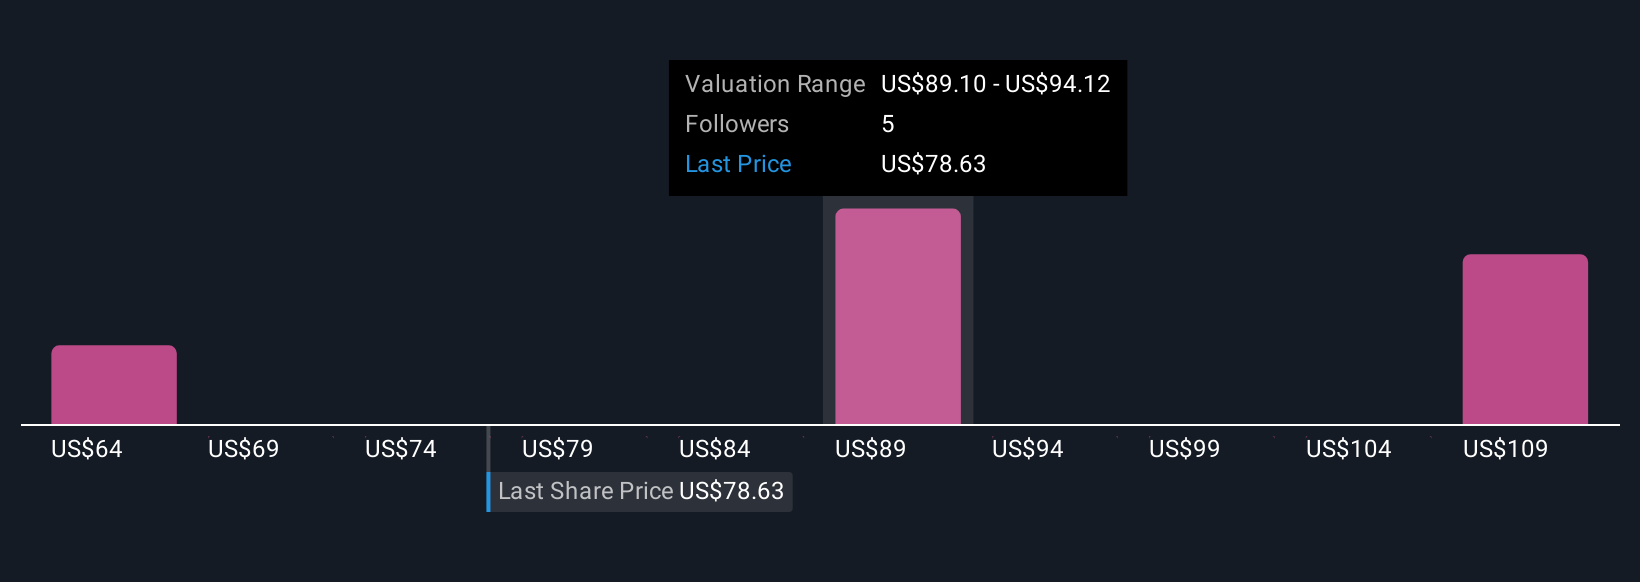Click the pink bar above US$109

1525,339
